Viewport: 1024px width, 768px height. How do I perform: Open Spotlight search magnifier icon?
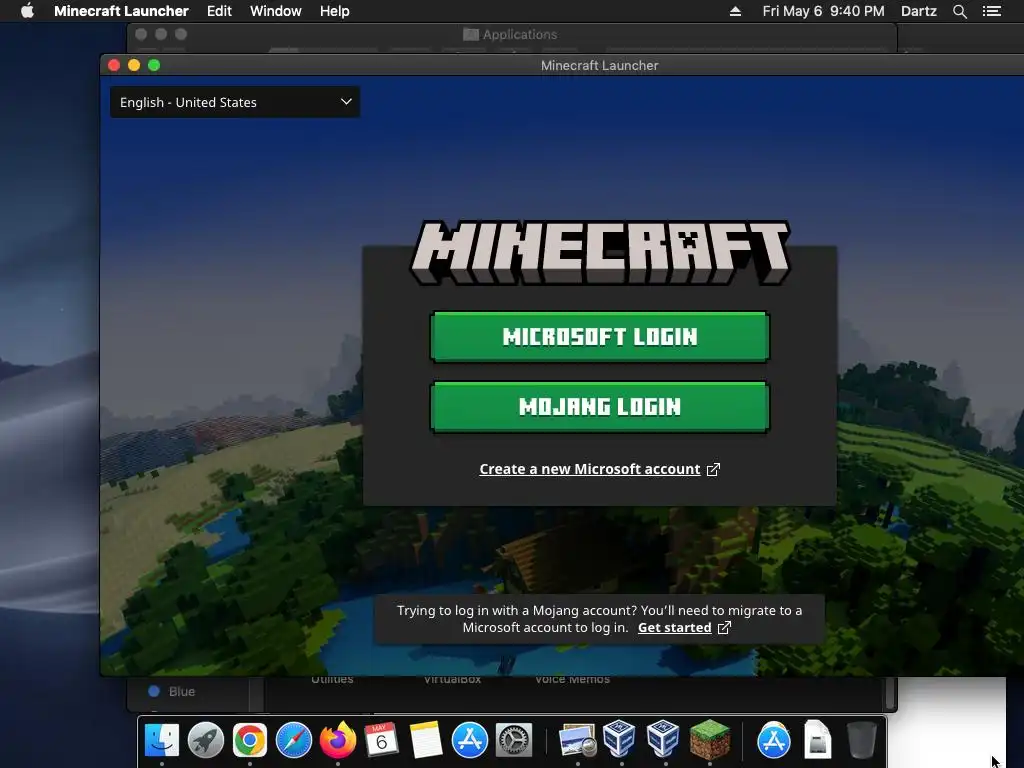[x=960, y=11]
